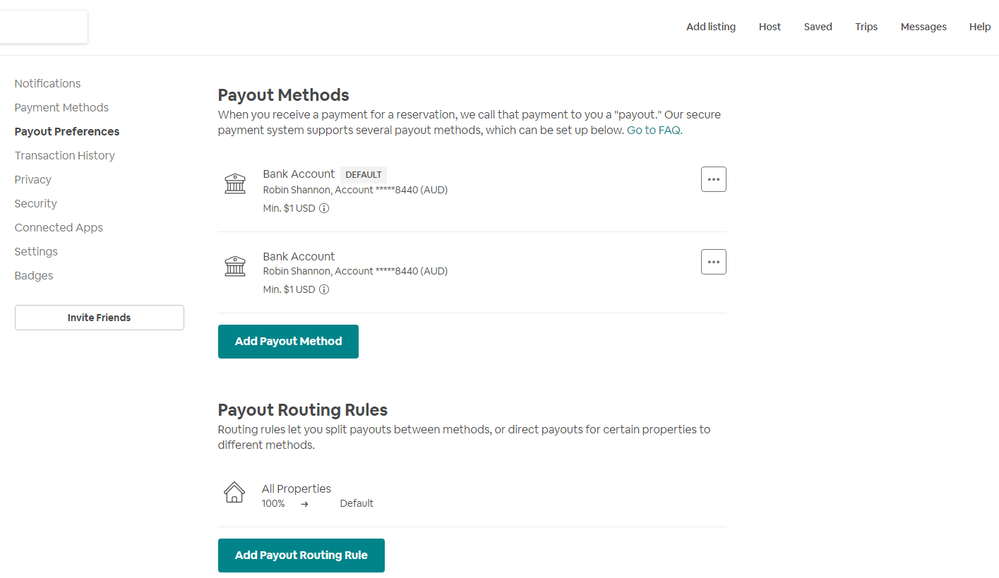Click the info icon beside second Min. $1 USD
The image size is (999, 578).
[324, 290]
